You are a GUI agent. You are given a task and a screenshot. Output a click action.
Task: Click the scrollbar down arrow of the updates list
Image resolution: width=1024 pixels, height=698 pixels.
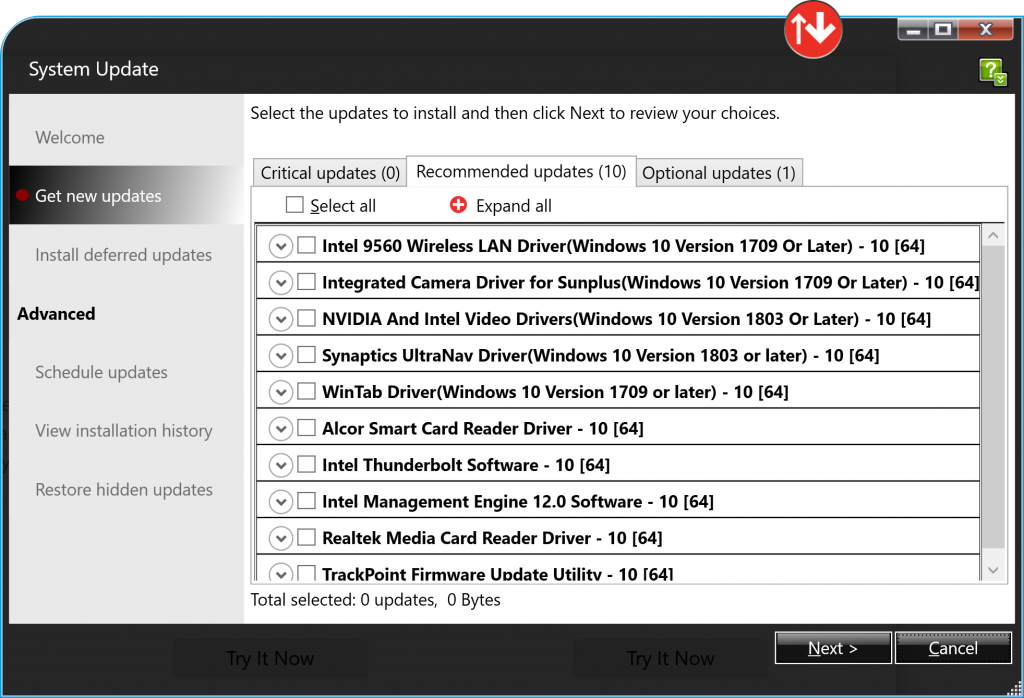coord(993,570)
